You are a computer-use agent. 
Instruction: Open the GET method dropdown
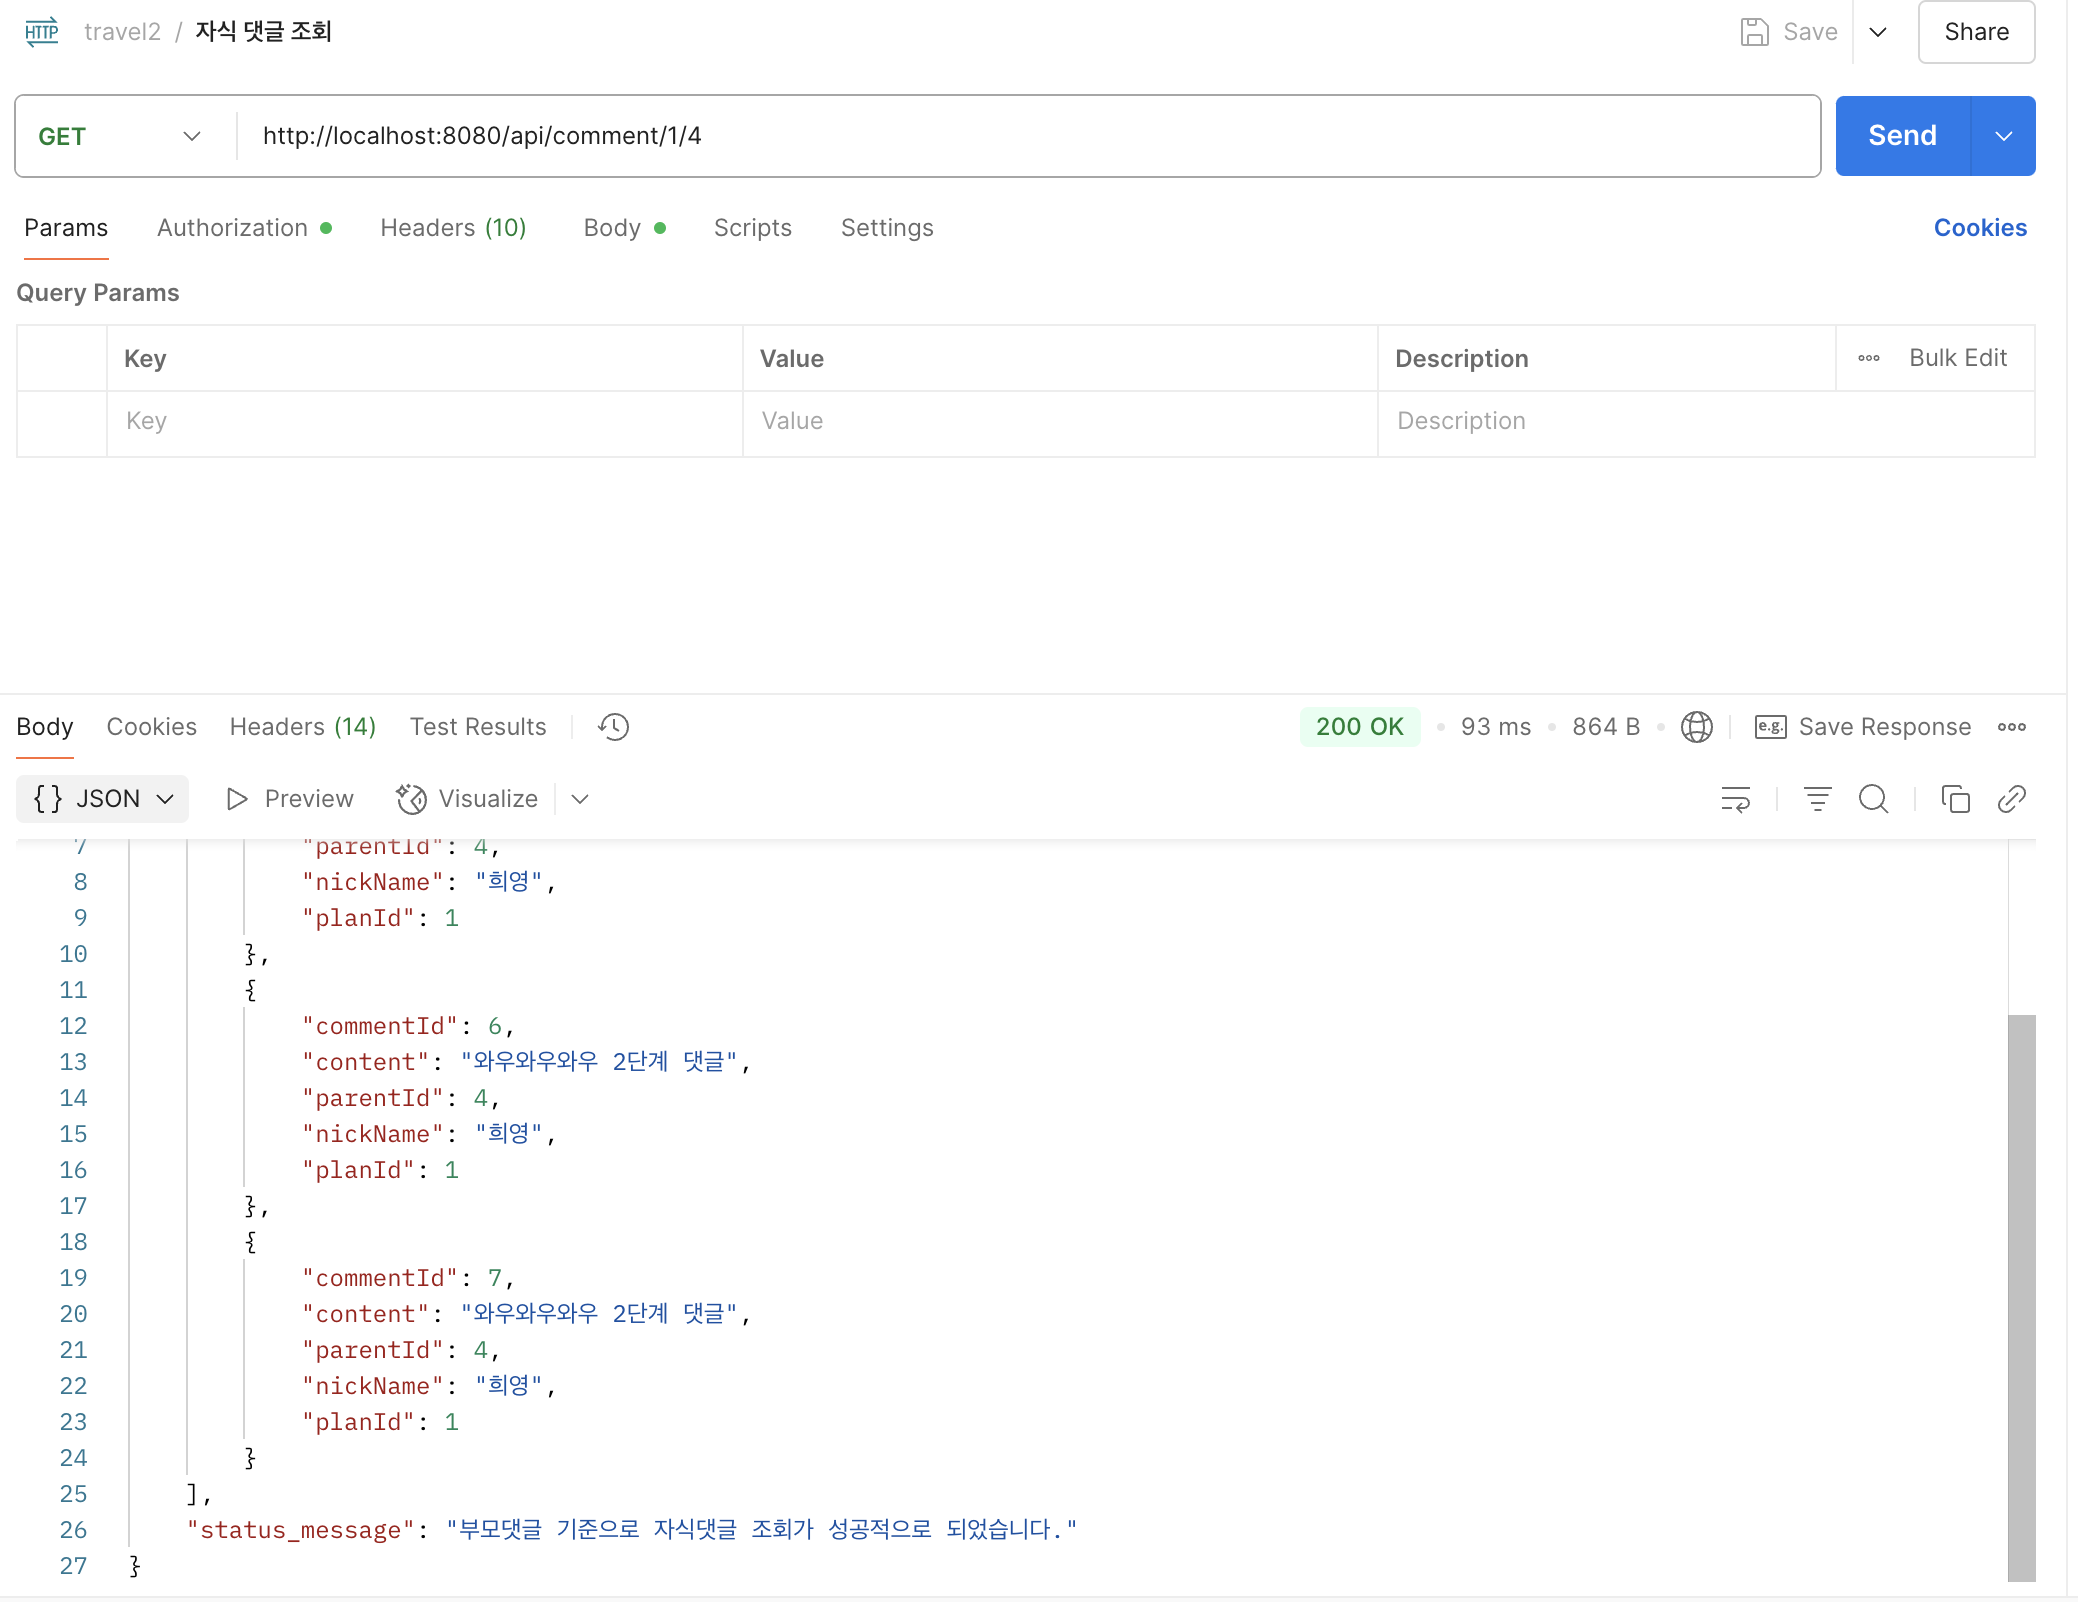(x=120, y=136)
